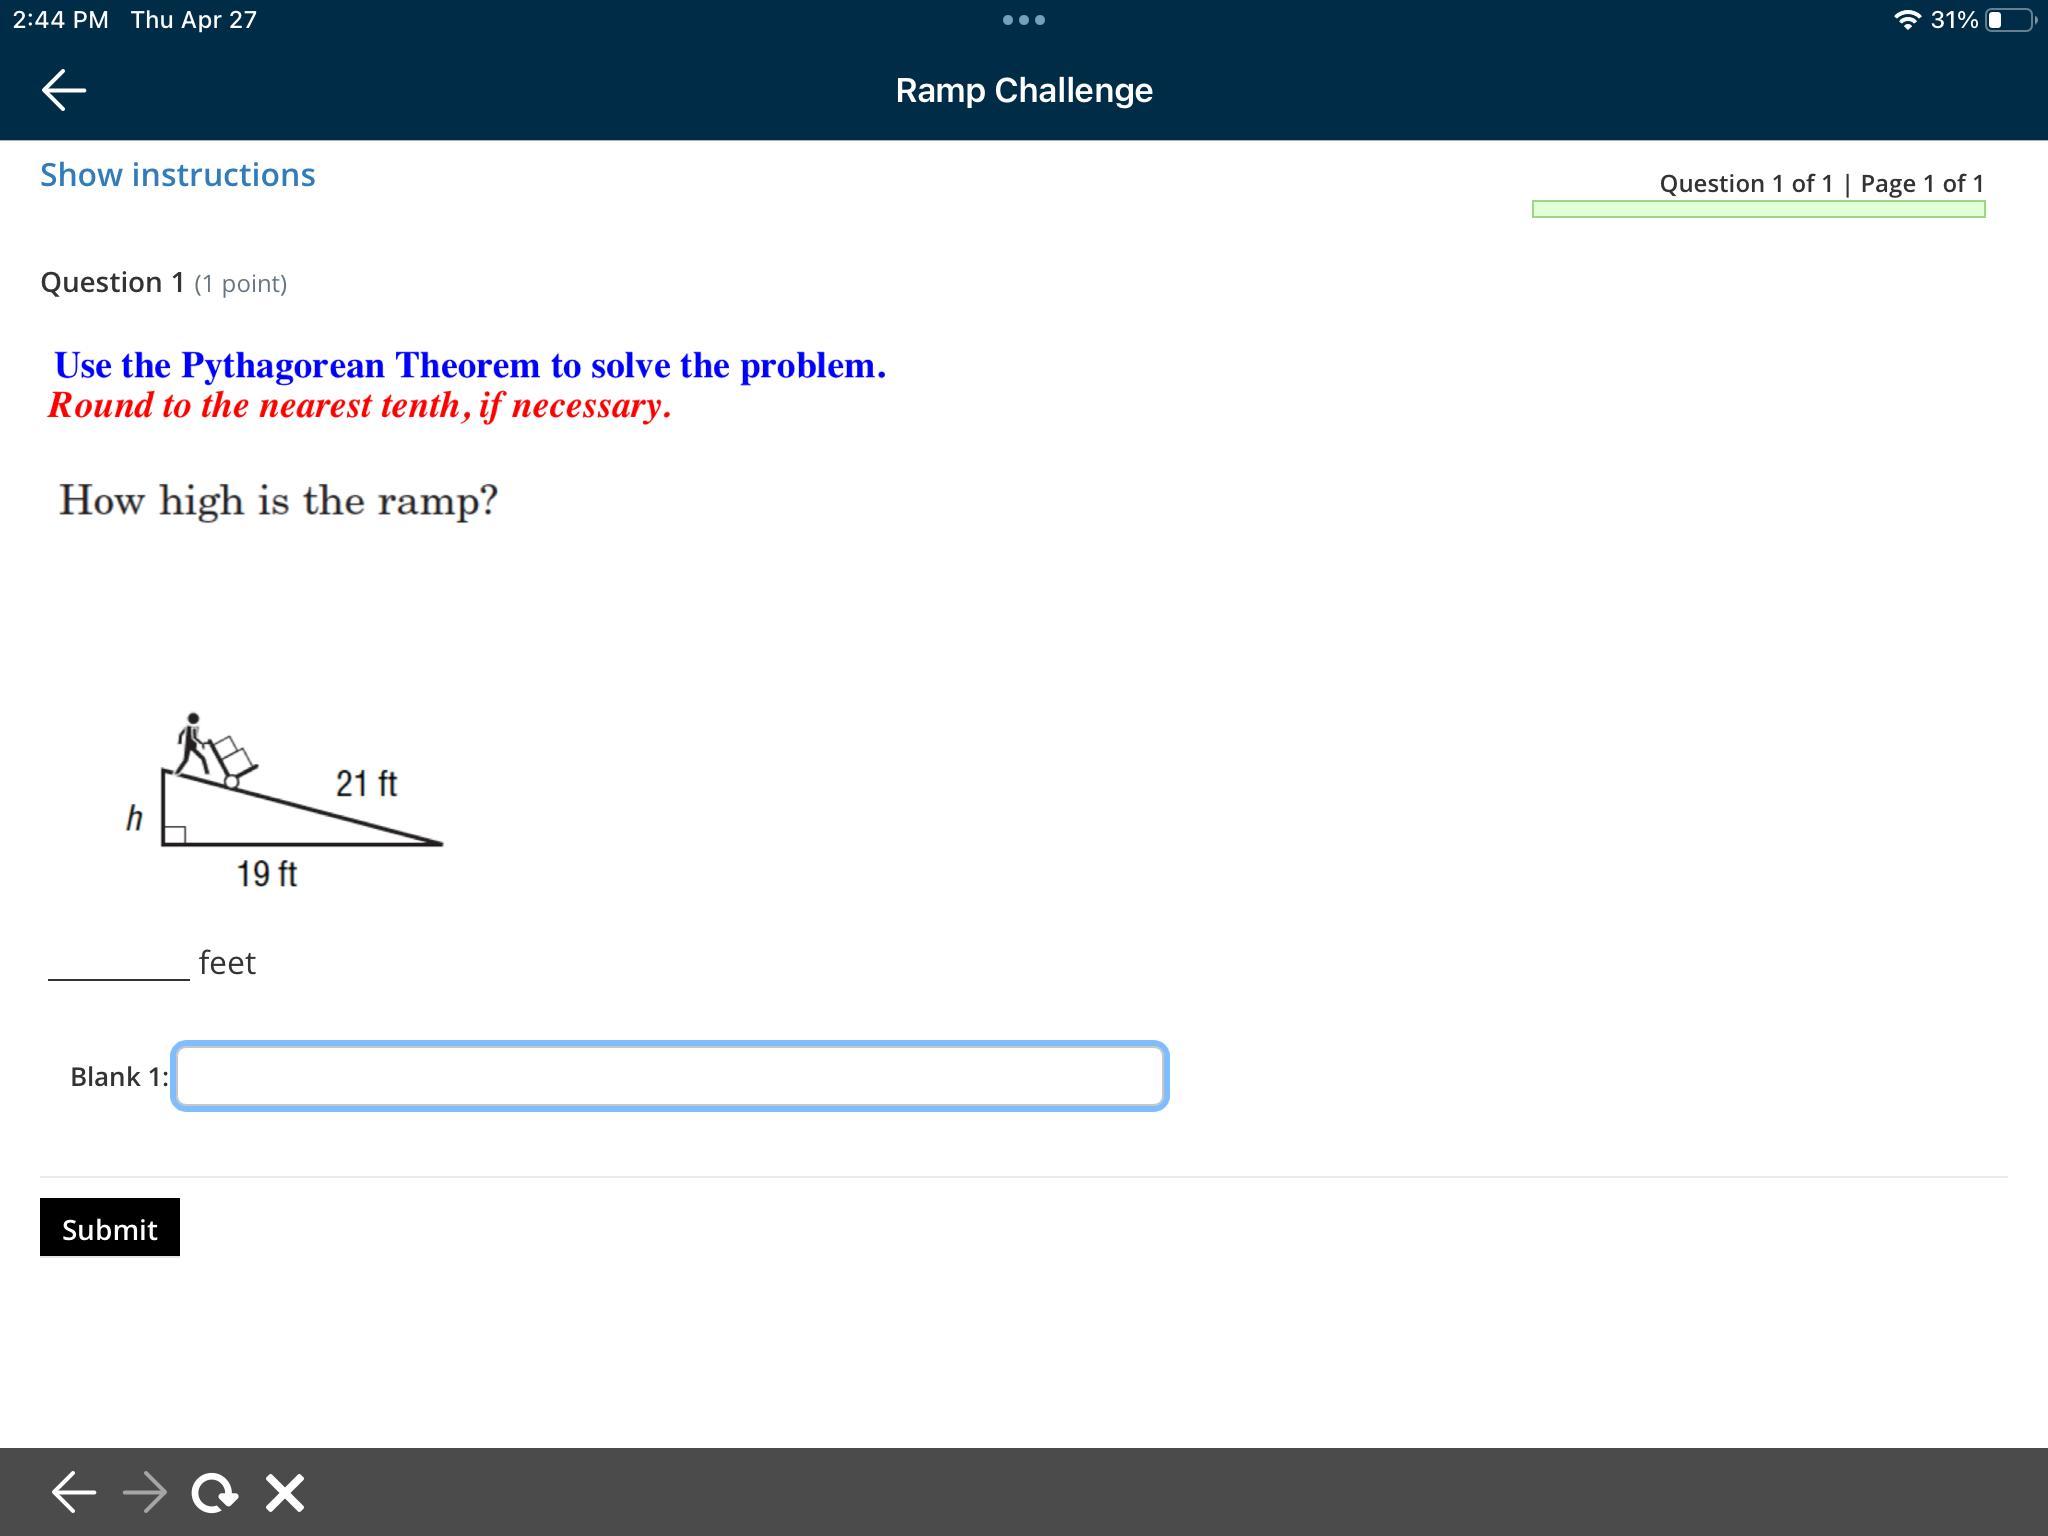Submit the quiz answer
The width and height of the screenshot is (2048, 1536).
point(110,1227)
